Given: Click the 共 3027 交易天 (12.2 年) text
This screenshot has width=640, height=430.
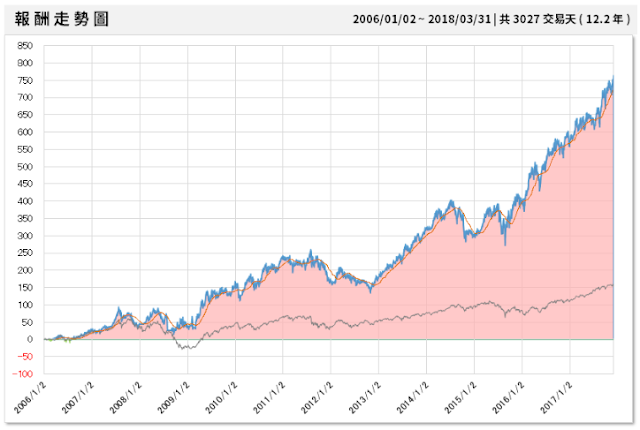Looking at the screenshot, I should pos(565,19).
